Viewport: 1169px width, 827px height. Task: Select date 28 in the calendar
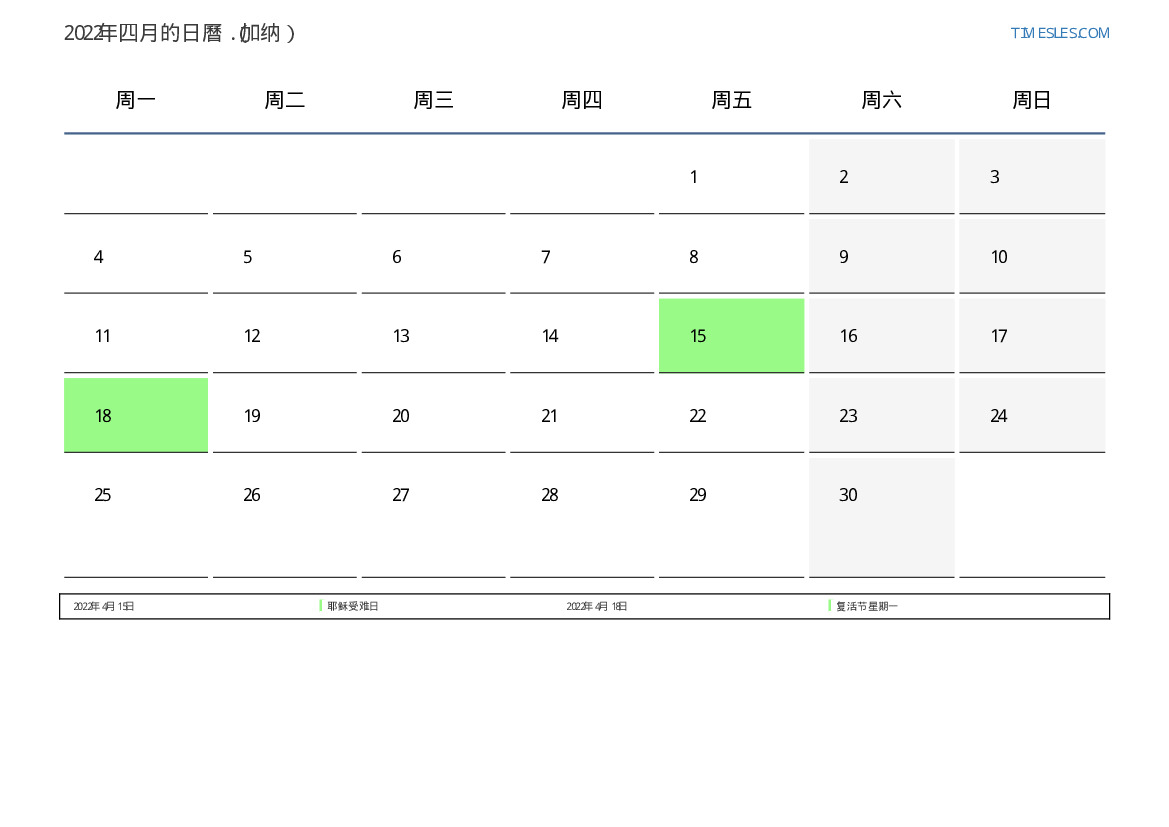tap(582, 518)
